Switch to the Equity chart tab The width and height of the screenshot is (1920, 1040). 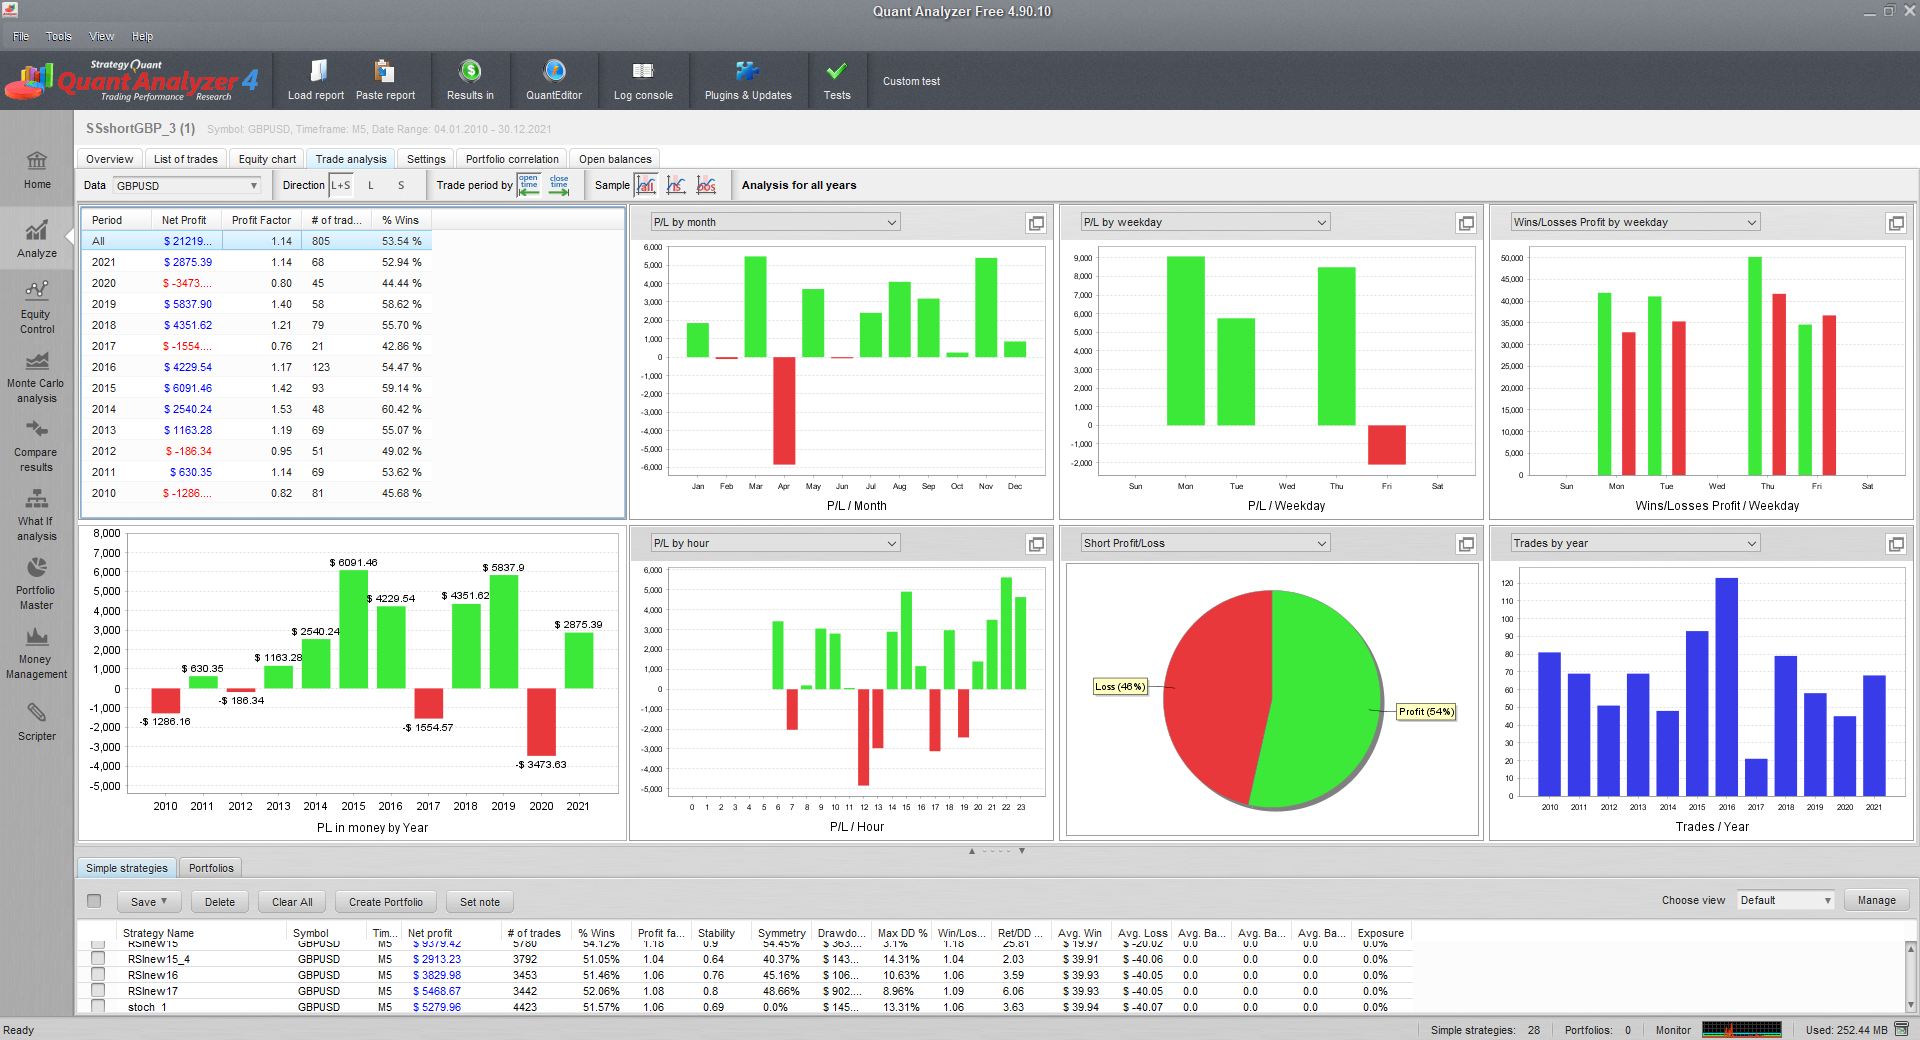(267, 159)
